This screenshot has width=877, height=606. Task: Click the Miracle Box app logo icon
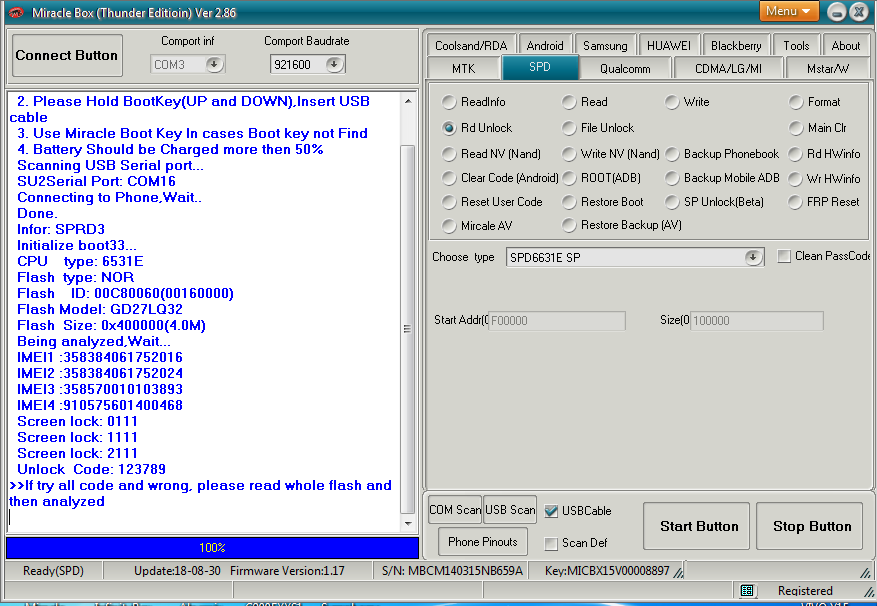pos(16,12)
